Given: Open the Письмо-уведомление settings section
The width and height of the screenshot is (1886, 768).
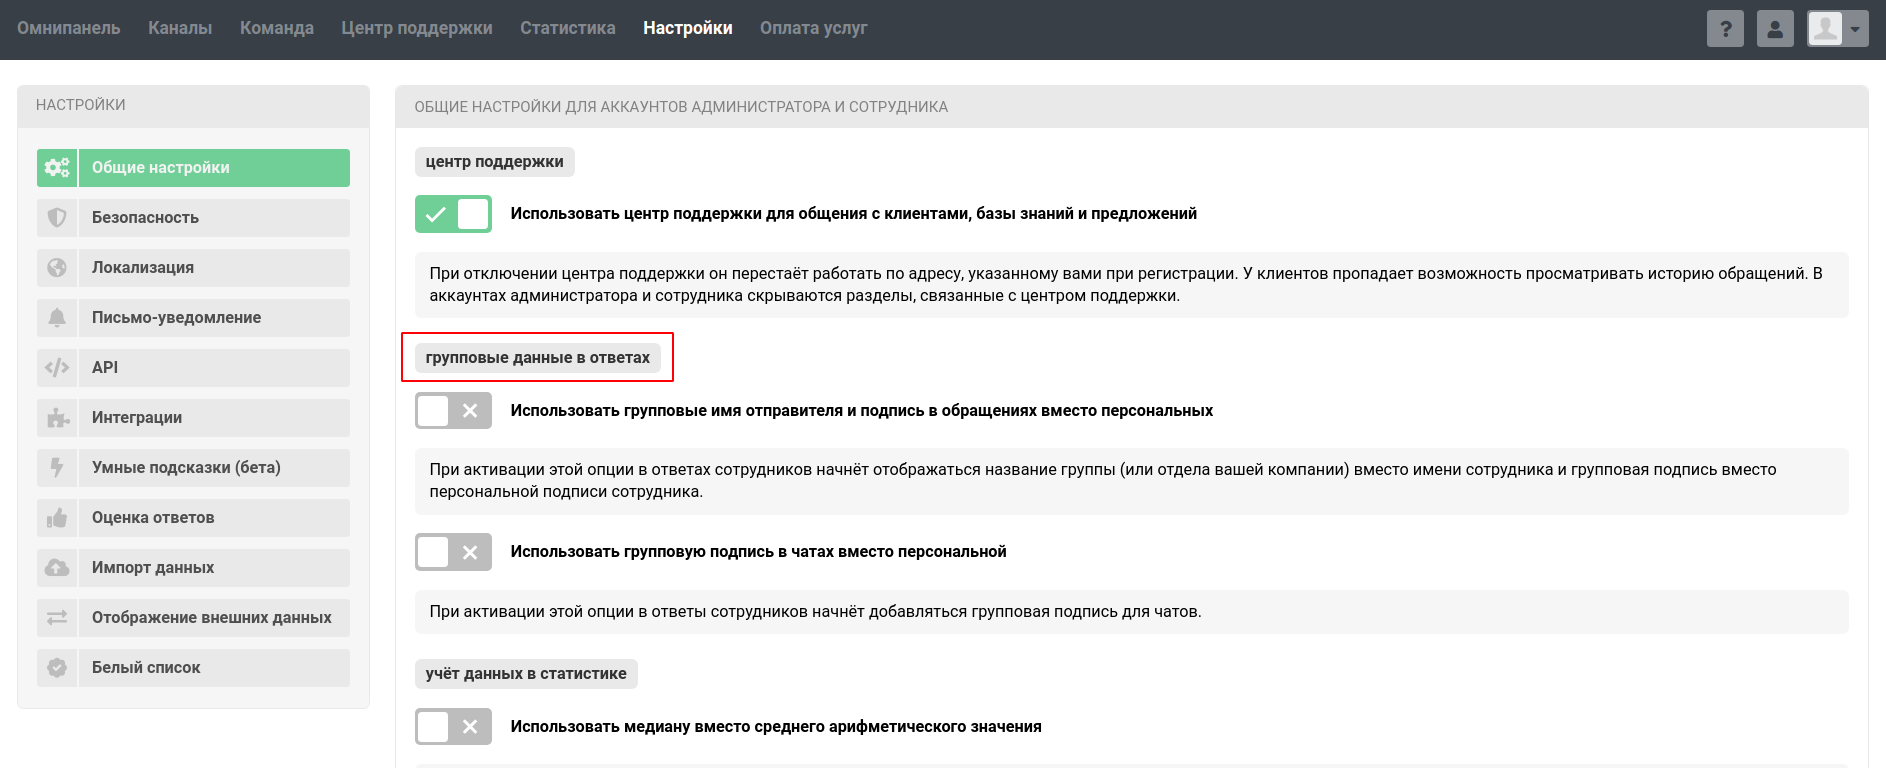Looking at the screenshot, I should (193, 318).
